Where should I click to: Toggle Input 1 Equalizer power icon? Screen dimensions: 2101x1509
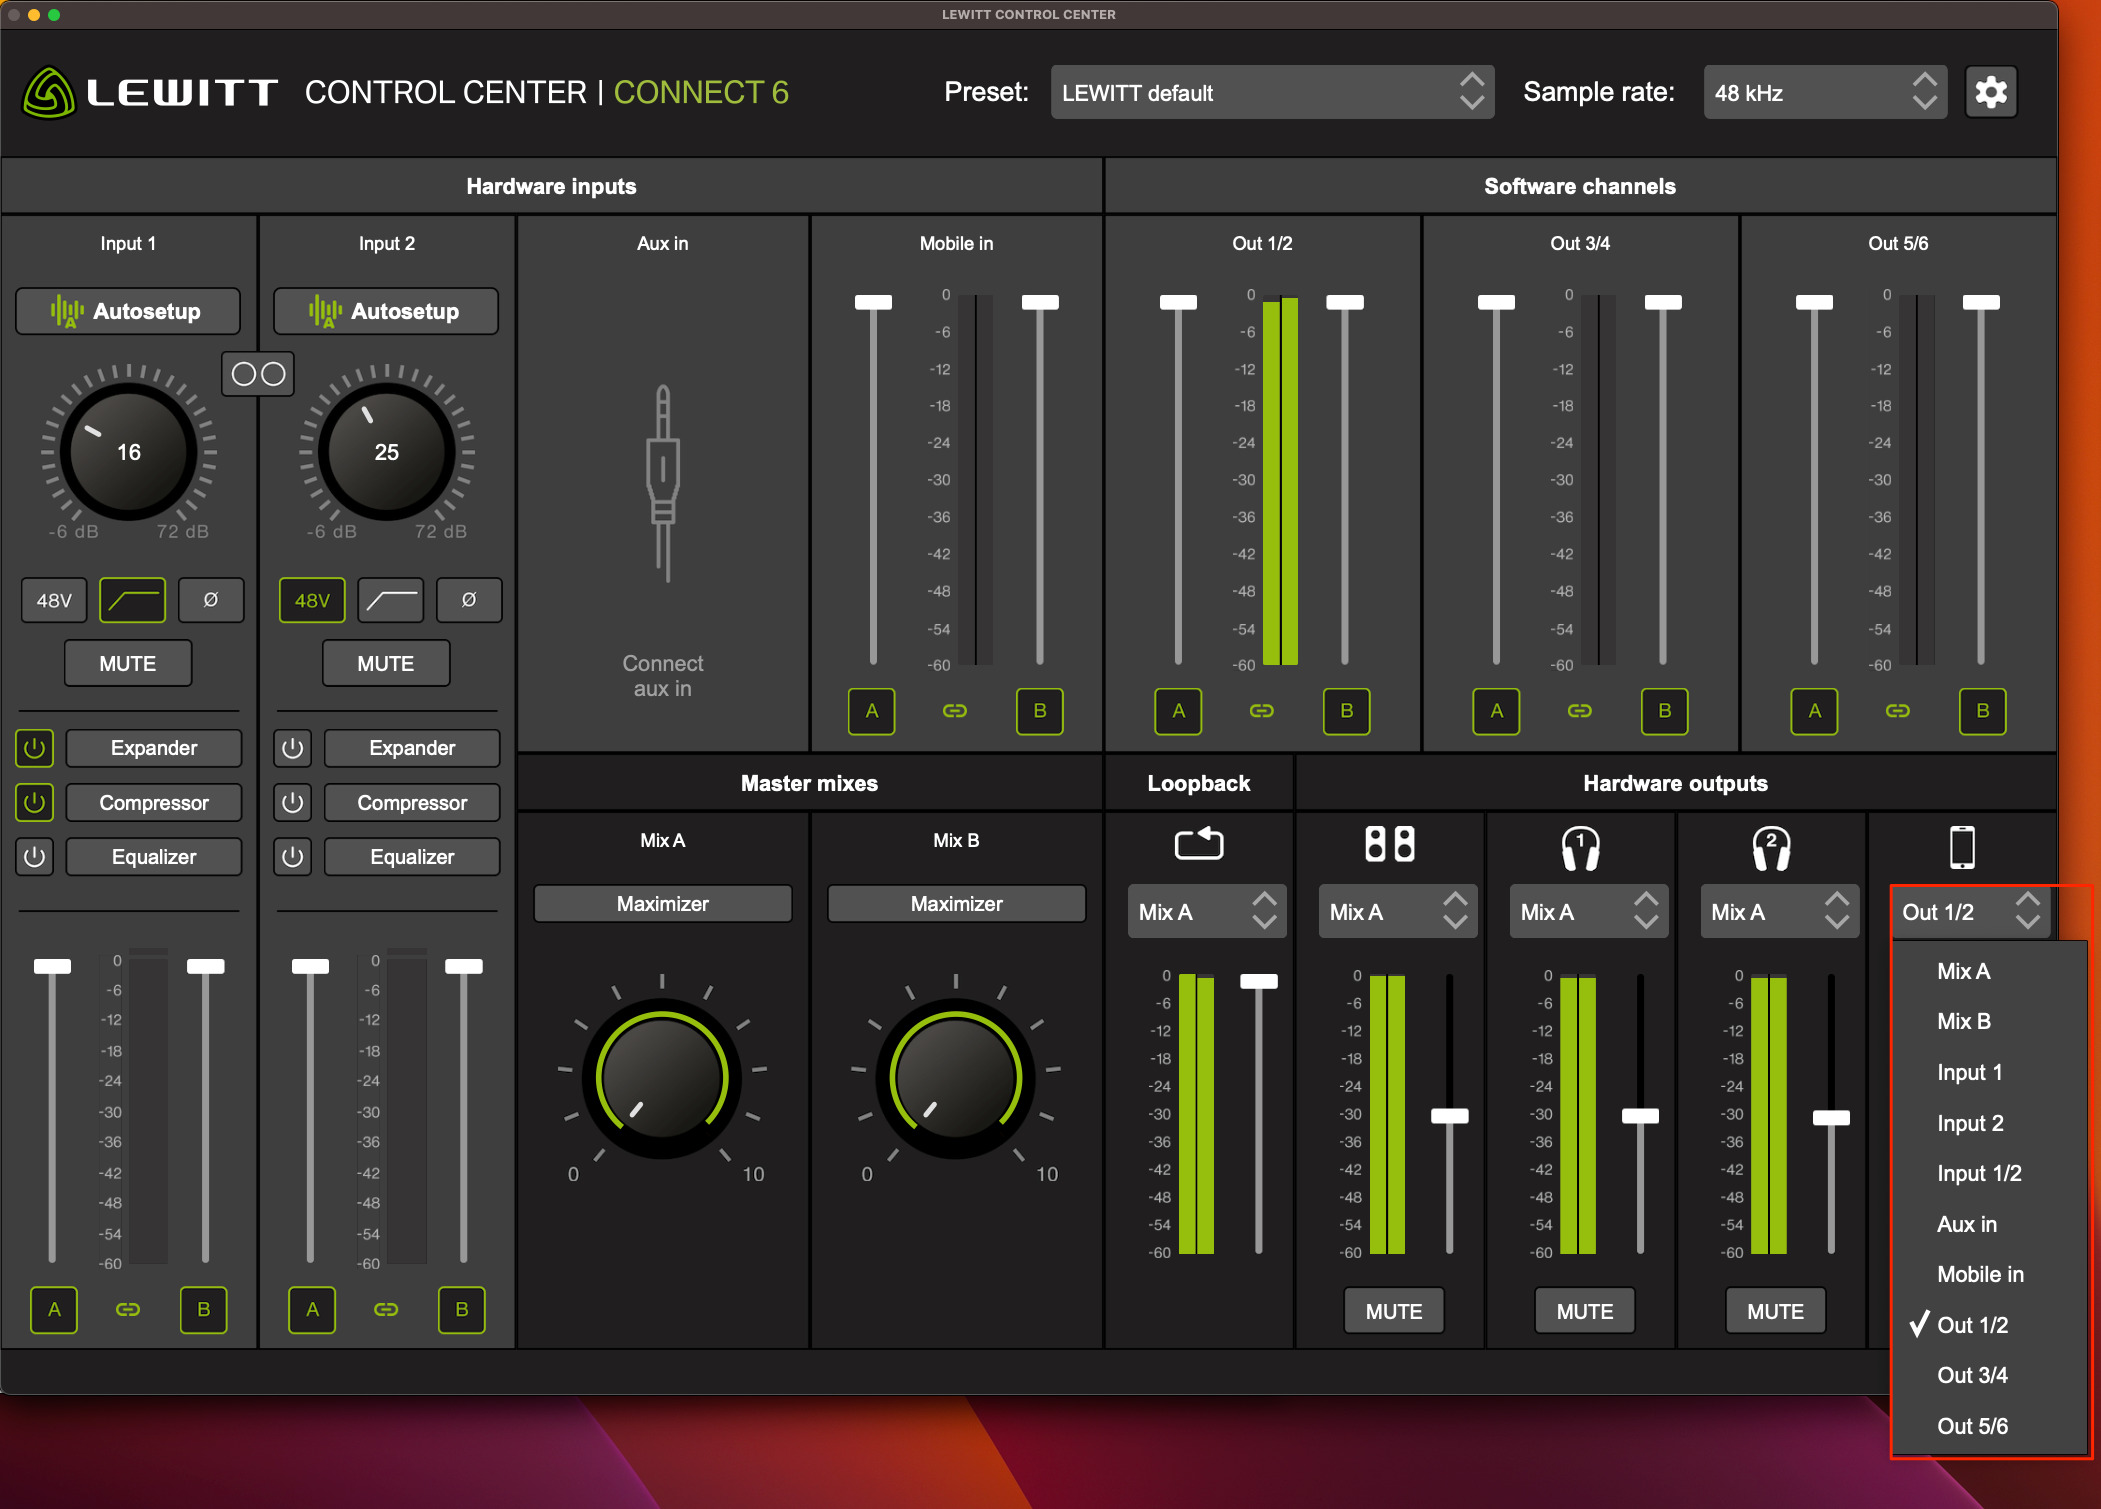click(x=35, y=857)
